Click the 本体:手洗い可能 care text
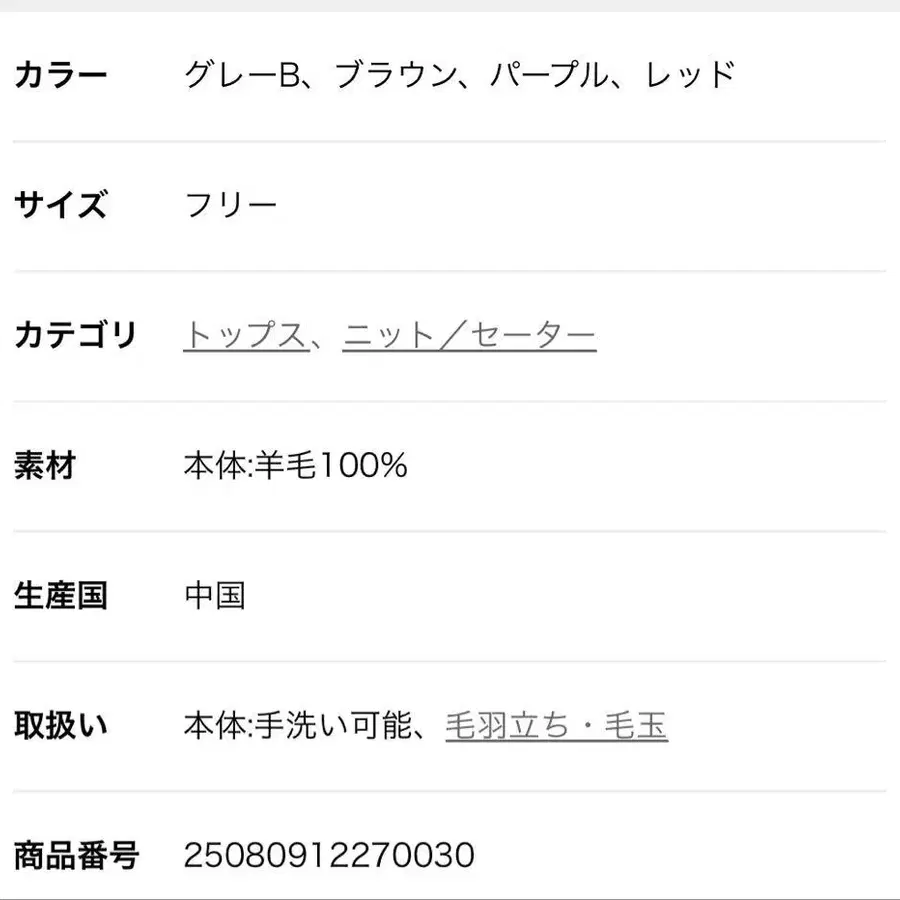This screenshot has height=900, width=900. (298, 726)
